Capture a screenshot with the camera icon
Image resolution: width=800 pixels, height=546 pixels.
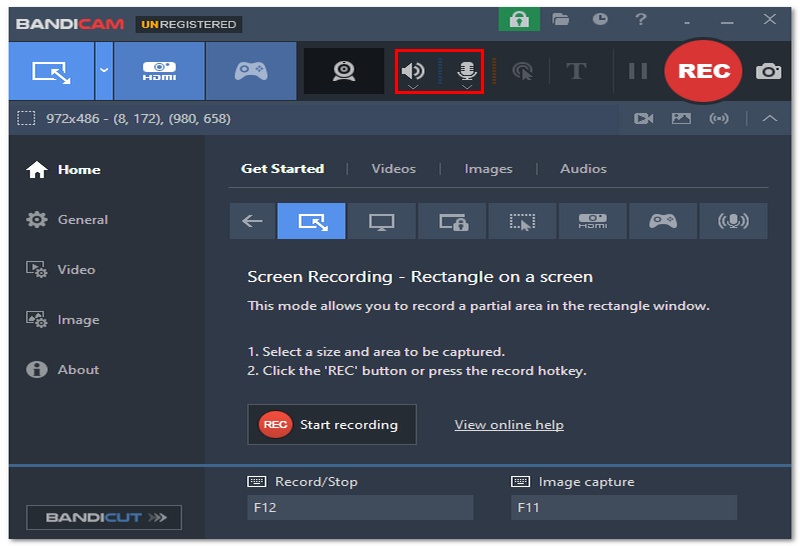click(768, 71)
